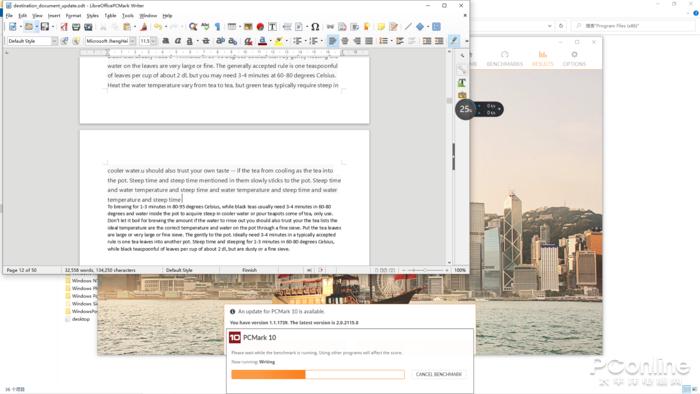700x394 pixels.
Task: Open Explorer address bar dropdown arrow
Action: [x=550, y=26]
